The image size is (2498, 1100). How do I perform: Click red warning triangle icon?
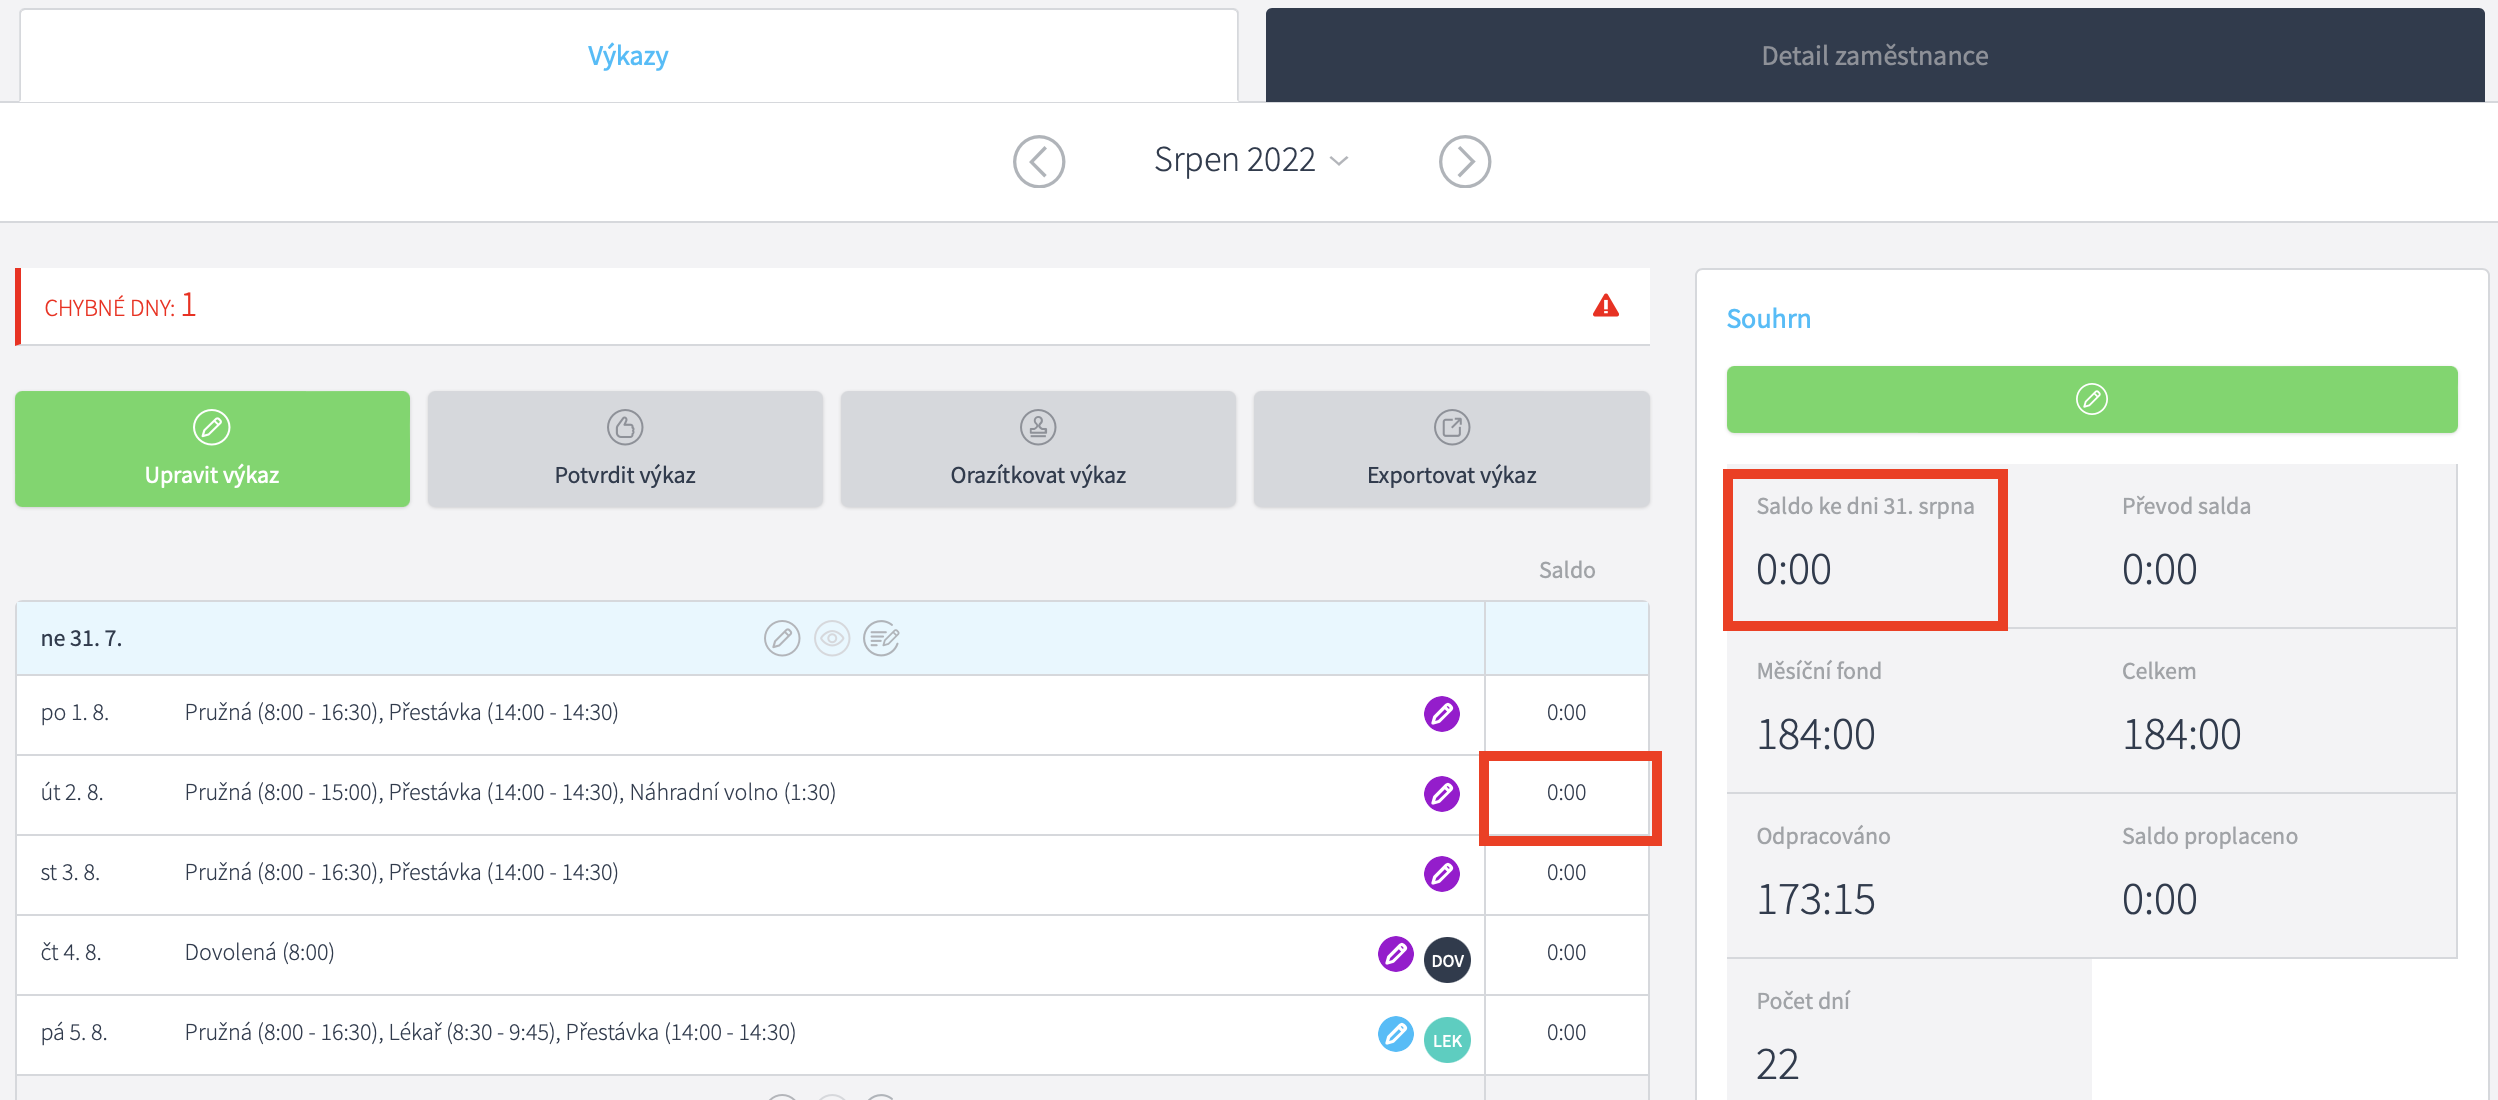tap(1605, 306)
